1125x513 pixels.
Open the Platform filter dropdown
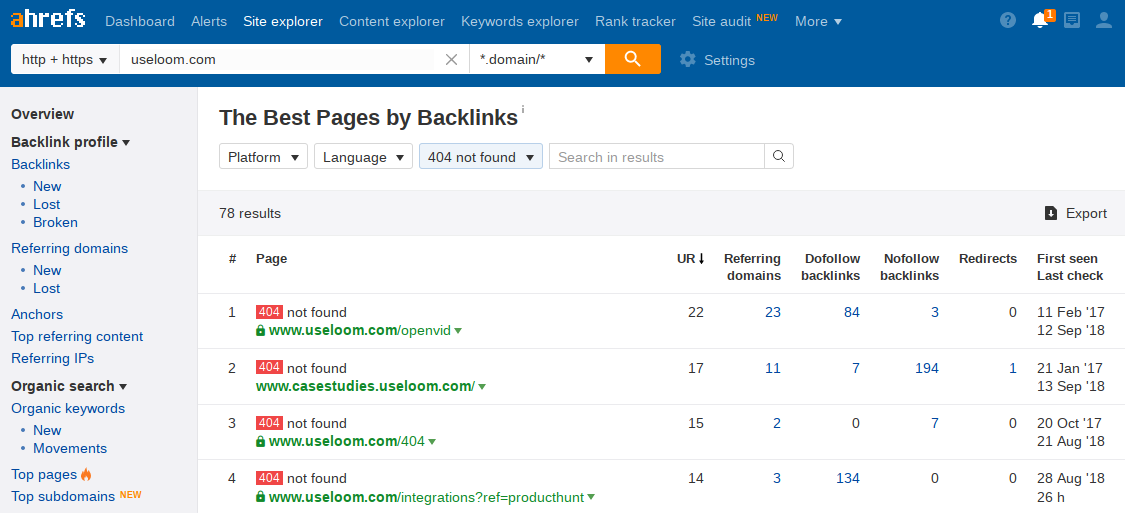263,157
